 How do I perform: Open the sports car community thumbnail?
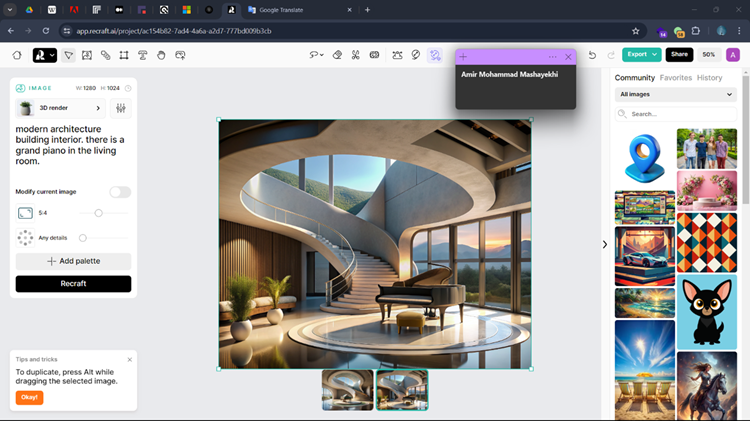644,256
